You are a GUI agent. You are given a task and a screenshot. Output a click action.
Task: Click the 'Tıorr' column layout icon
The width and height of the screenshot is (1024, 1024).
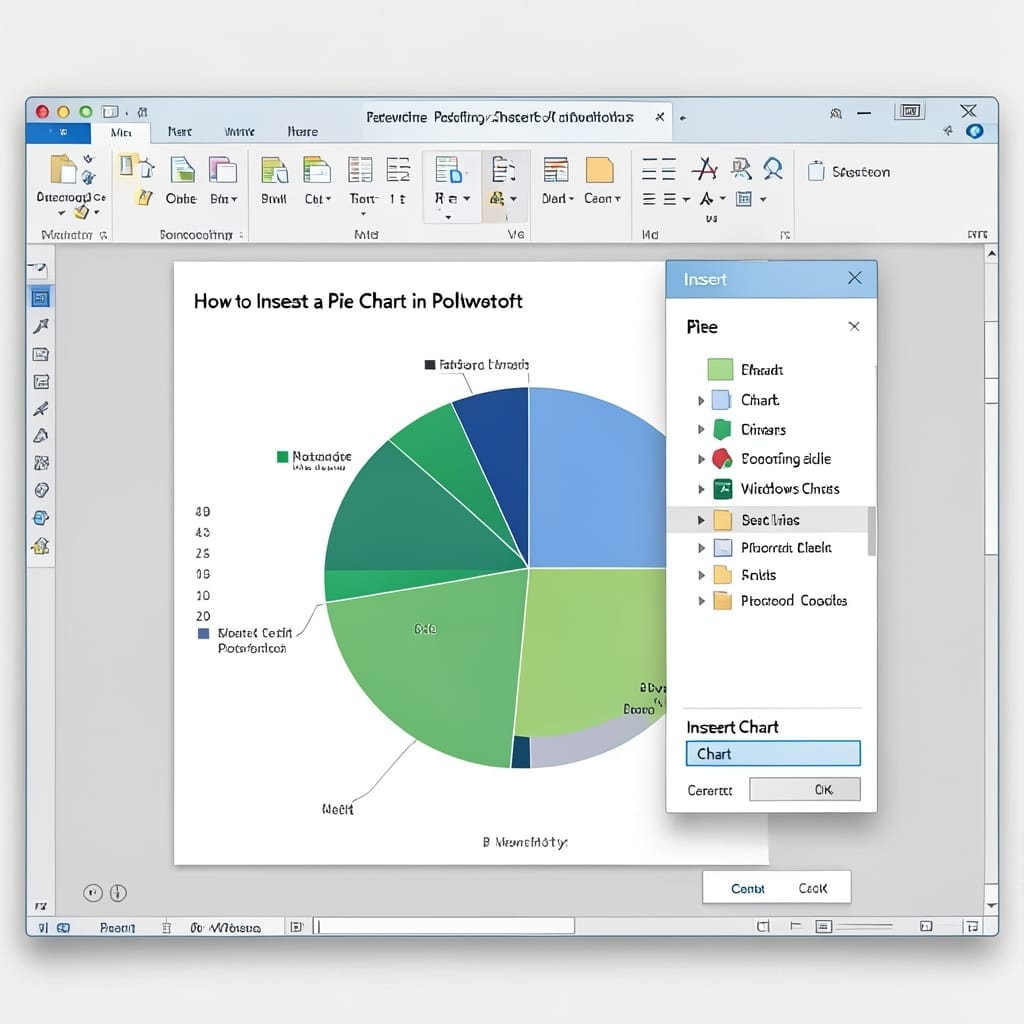pyautogui.click(x=360, y=170)
